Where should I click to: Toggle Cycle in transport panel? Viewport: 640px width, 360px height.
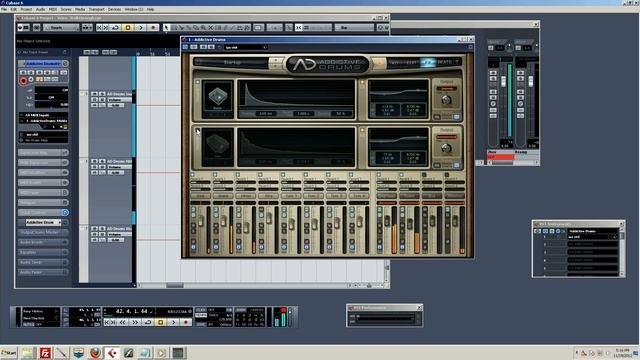click(x=148, y=322)
